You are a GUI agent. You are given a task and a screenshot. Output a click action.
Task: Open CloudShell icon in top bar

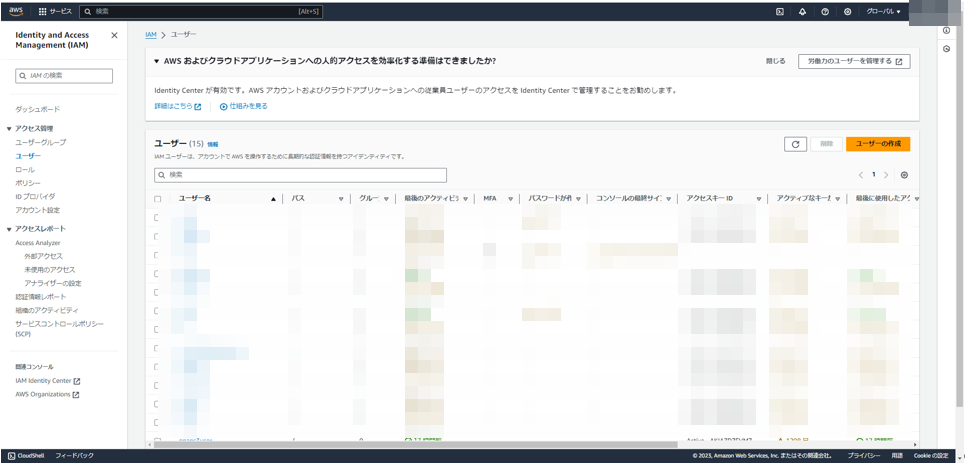(x=779, y=12)
